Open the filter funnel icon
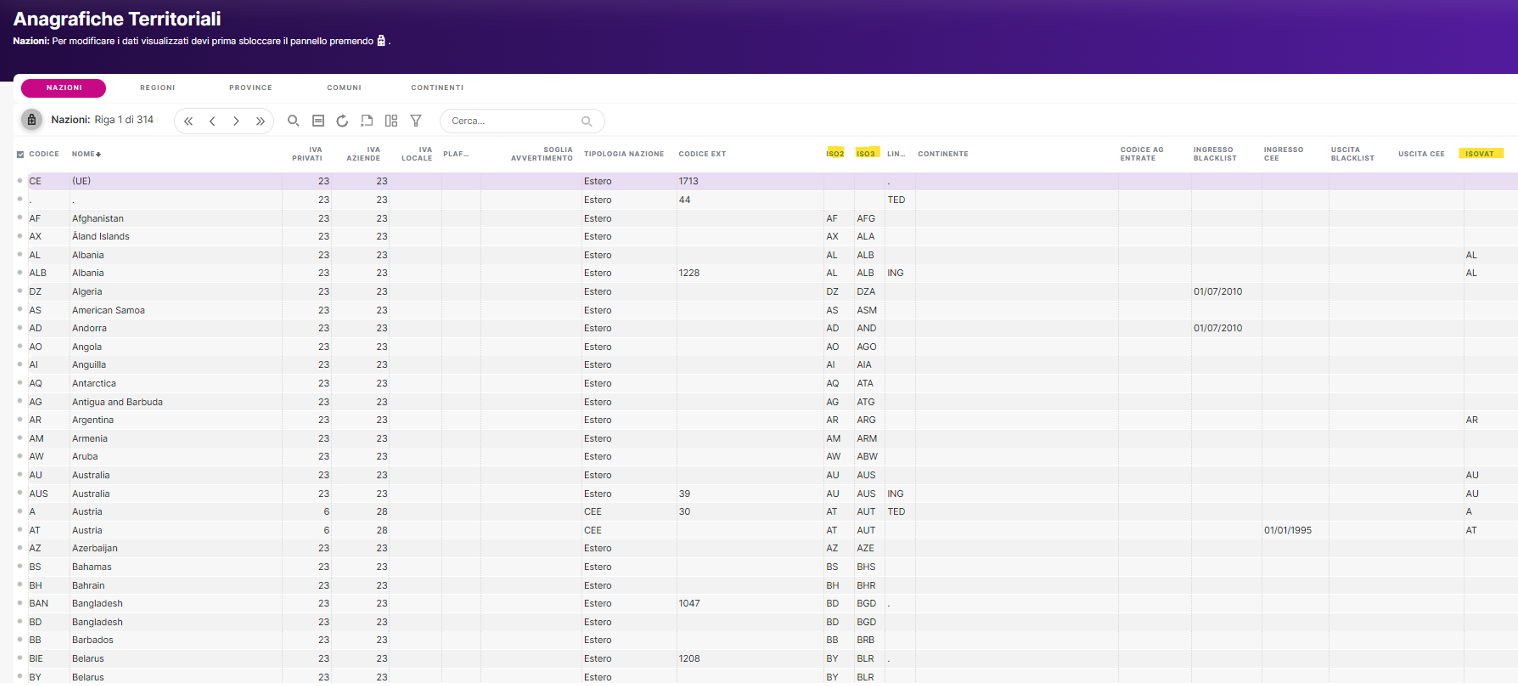Image resolution: width=1518 pixels, height=686 pixels. pos(416,121)
